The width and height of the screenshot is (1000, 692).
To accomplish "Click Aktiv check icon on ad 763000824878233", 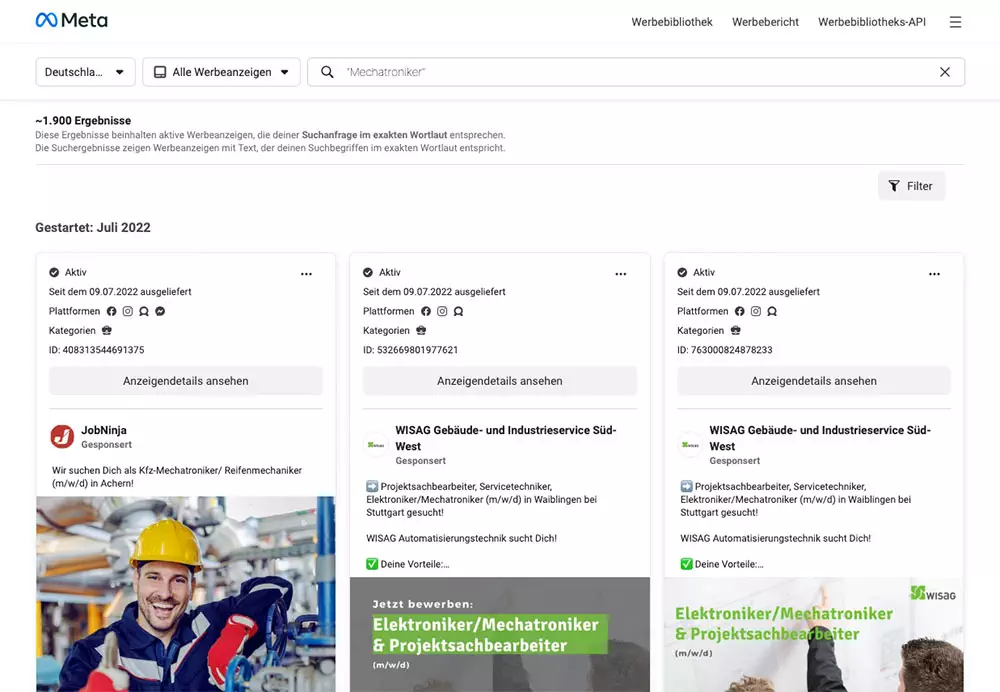I will 682,272.
